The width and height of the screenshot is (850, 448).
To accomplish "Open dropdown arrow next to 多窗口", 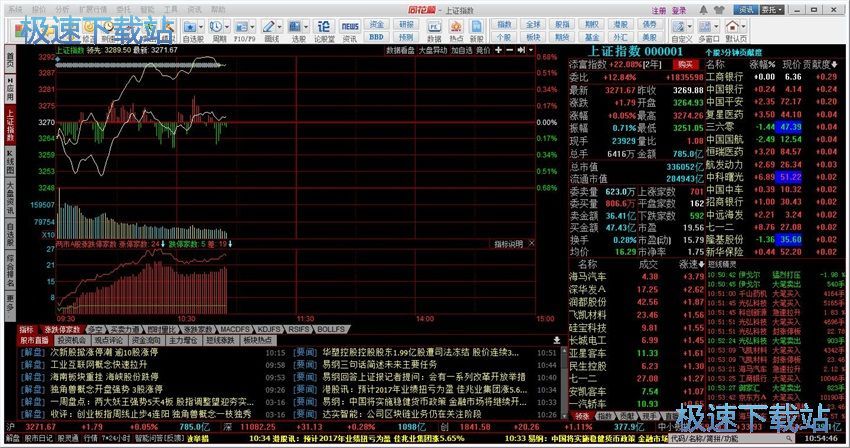I will 716,27.
